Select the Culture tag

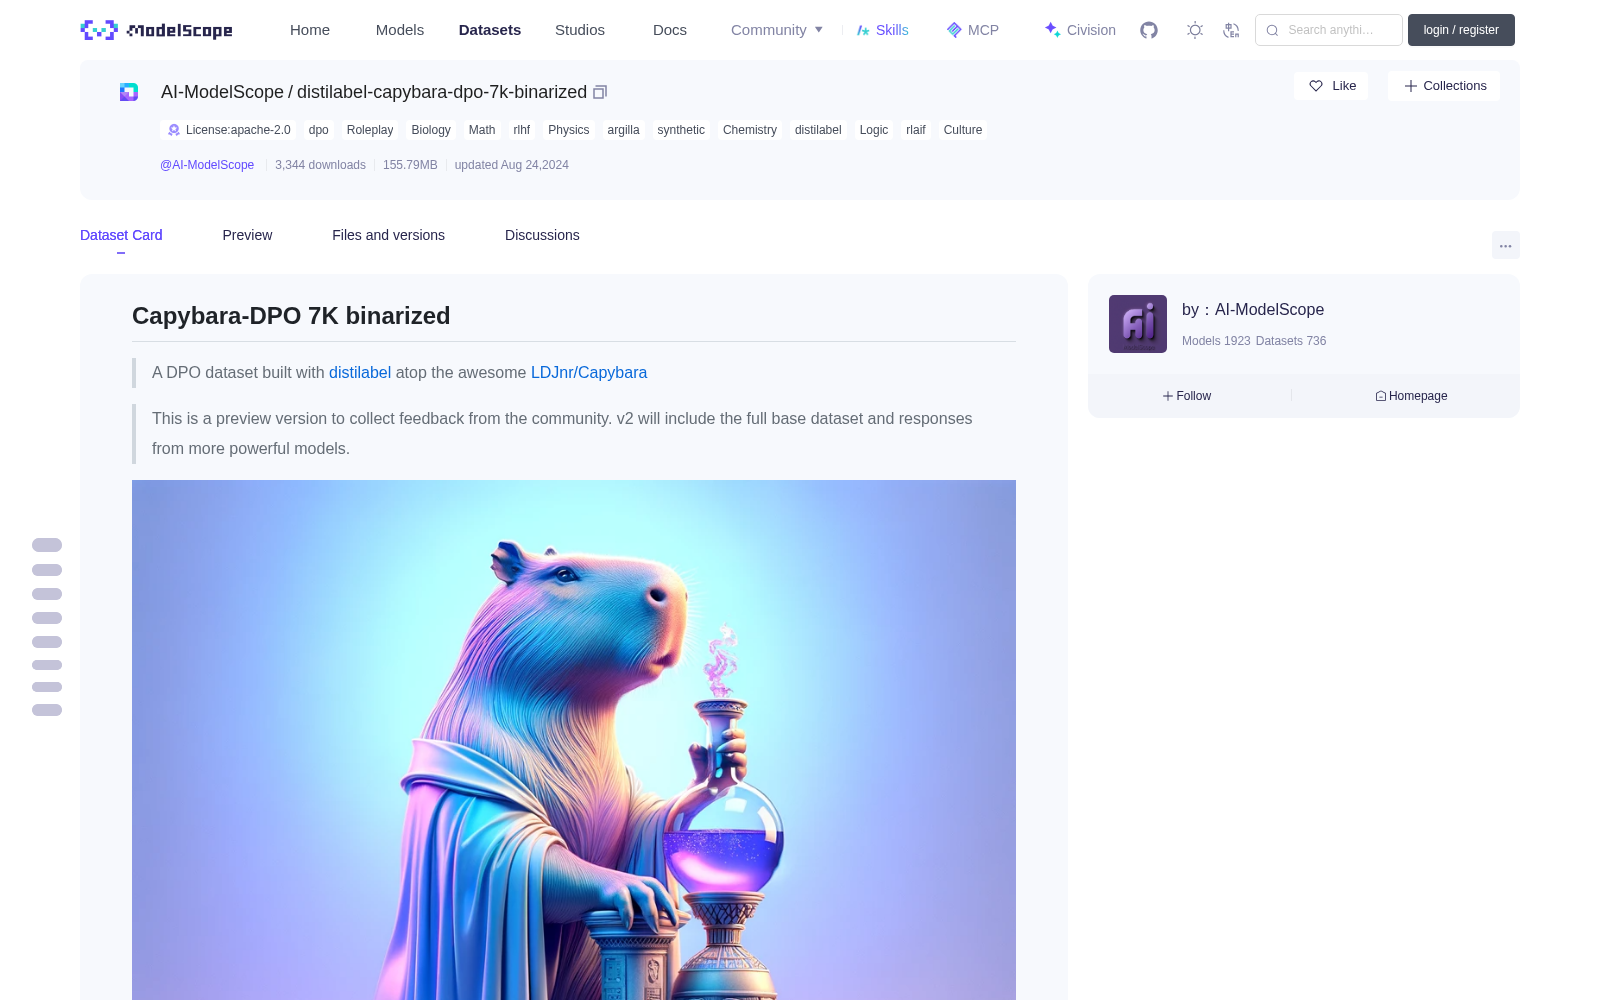click(963, 130)
